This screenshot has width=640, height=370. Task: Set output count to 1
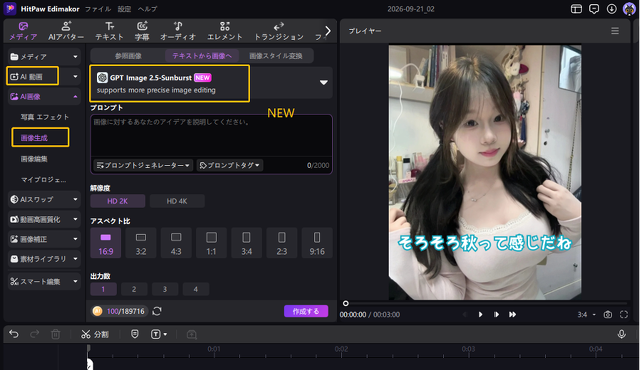click(103, 289)
